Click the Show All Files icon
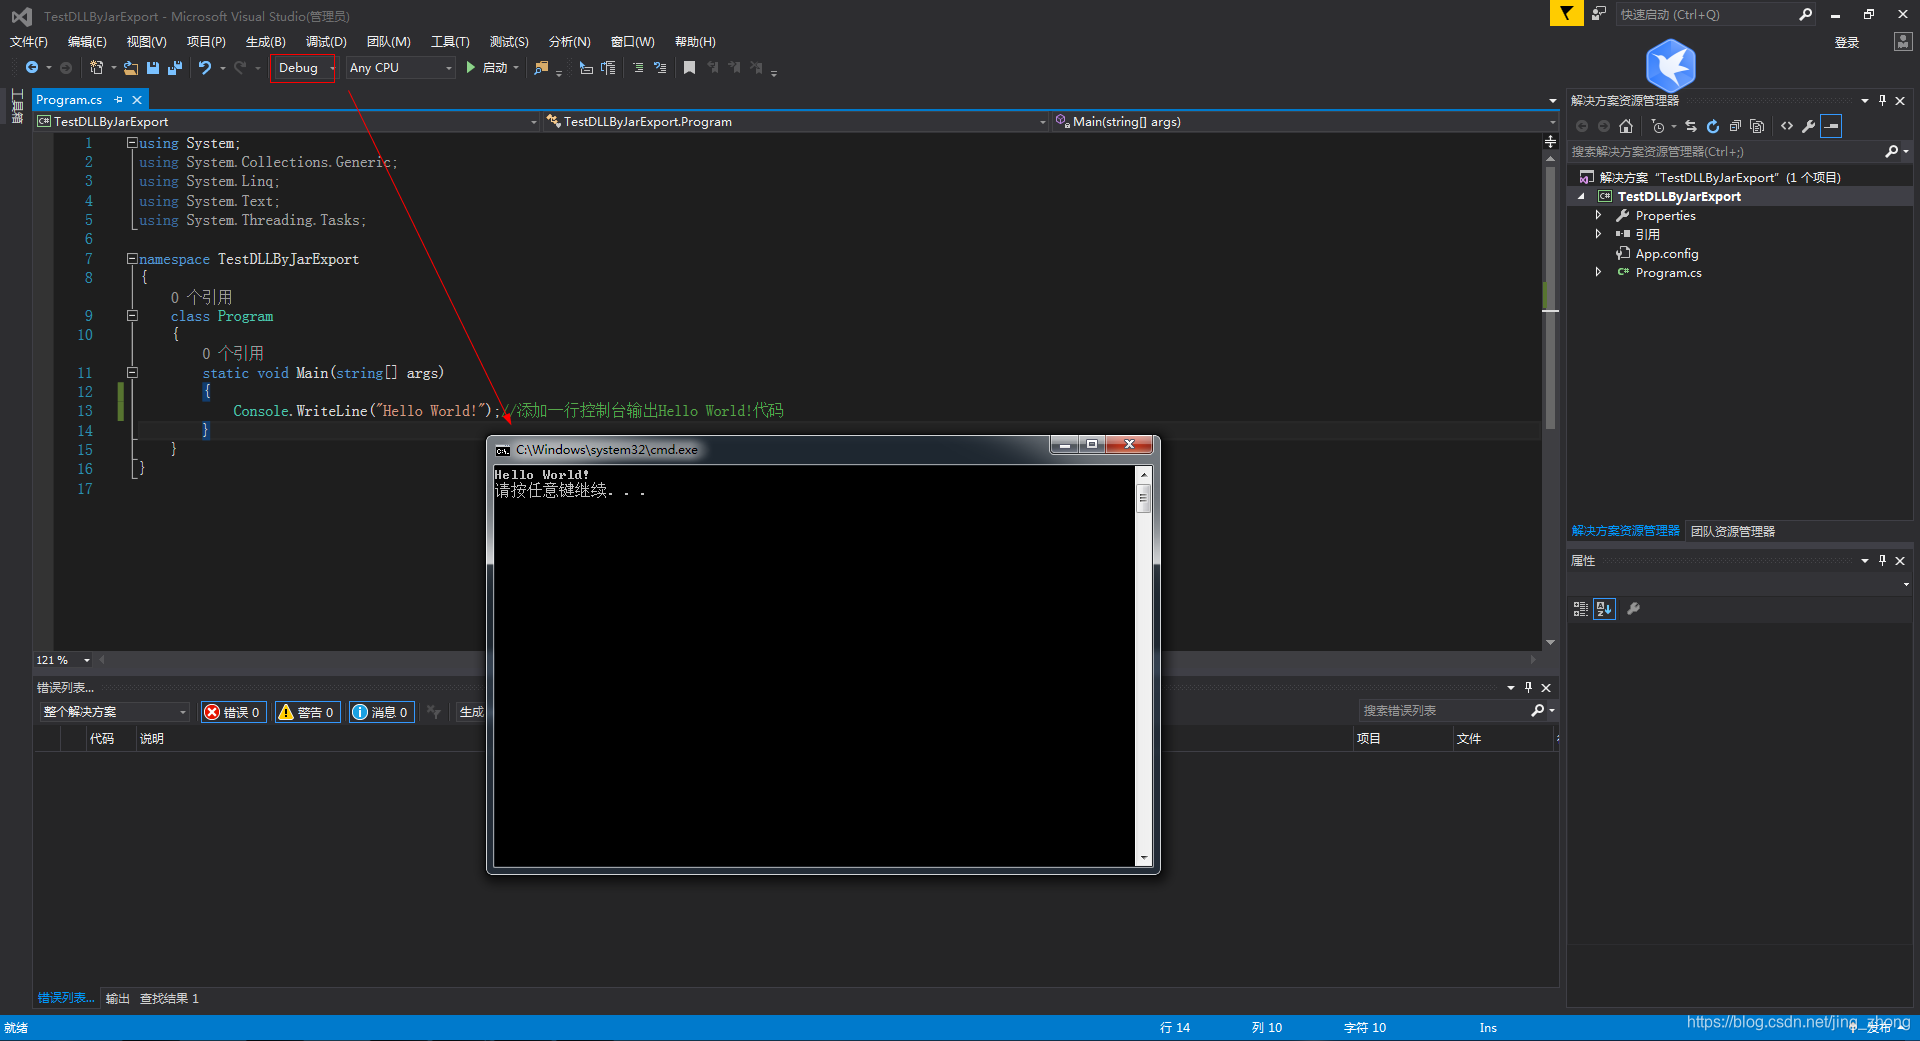Screen dimensions: 1920x1041 click(x=1757, y=126)
